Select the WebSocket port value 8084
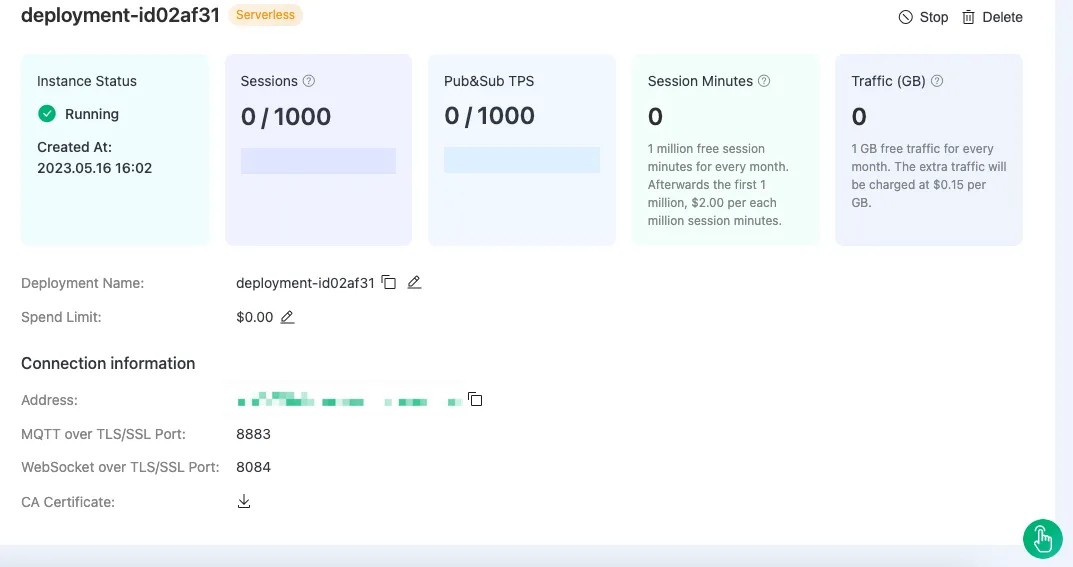This screenshot has width=1073, height=567. pos(253,467)
